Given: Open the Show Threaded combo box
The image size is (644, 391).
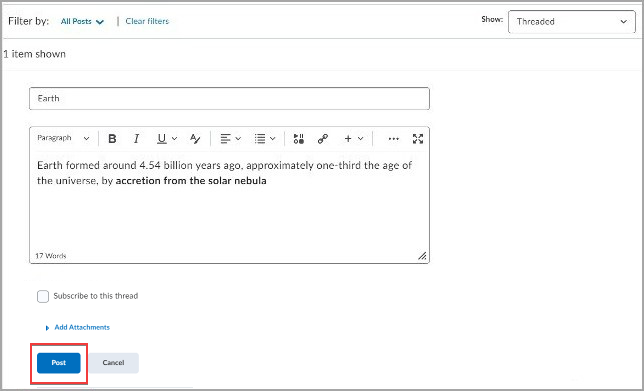Looking at the screenshot, I should [572, 21].
